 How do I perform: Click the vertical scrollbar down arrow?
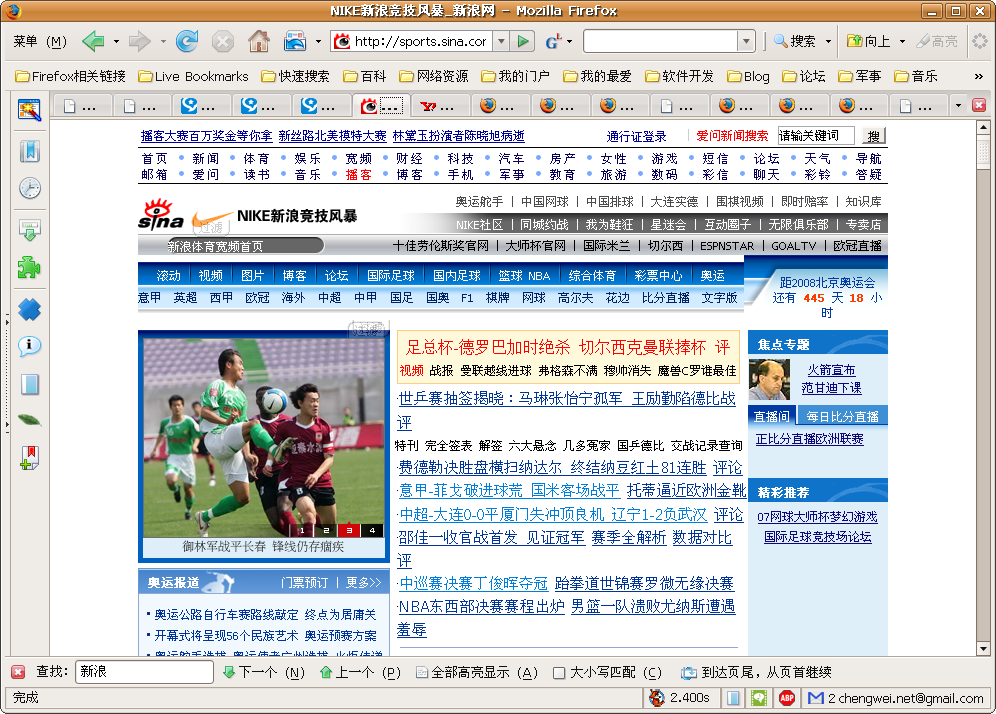[983, 649]
